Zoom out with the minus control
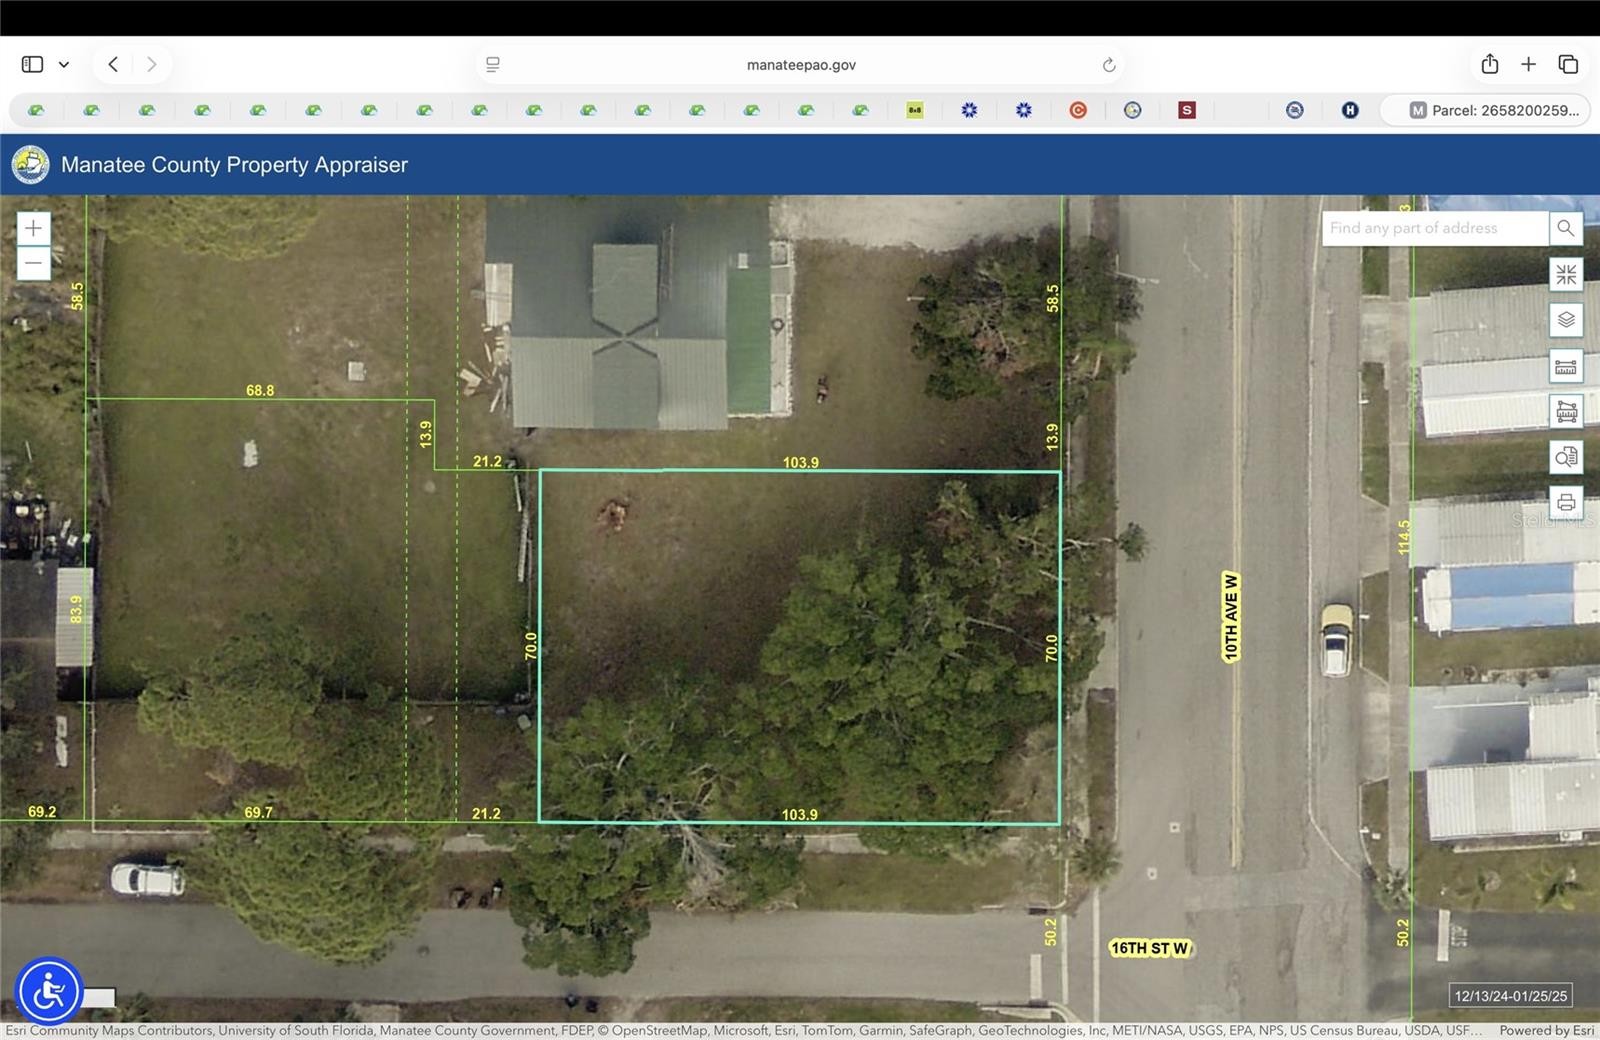This screenshot has width=1600, height=1040. [x=33, y=263]
